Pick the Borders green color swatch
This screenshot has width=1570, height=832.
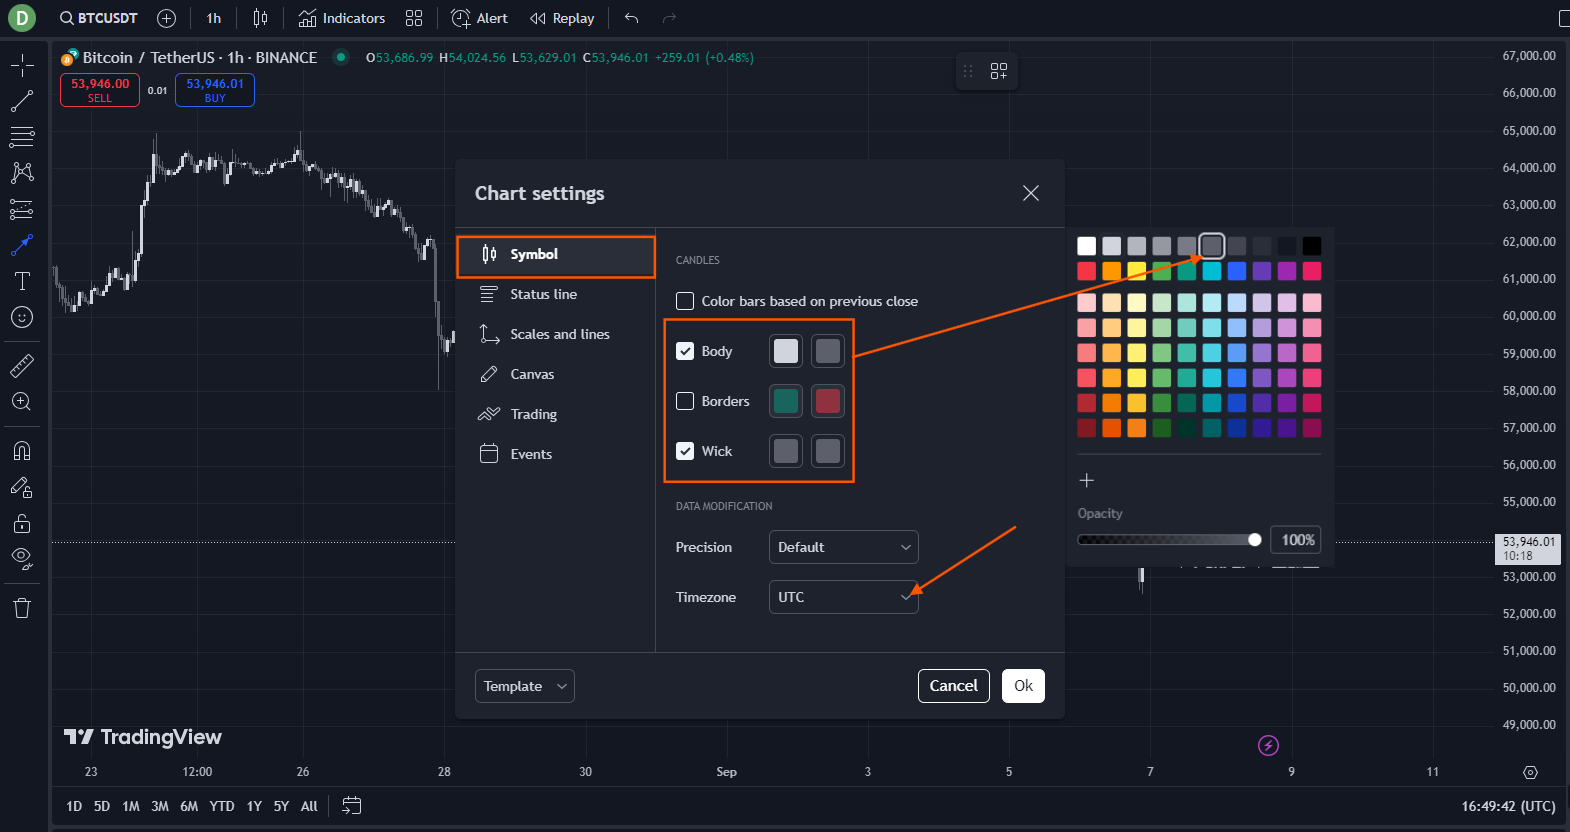tap(786, 401)
